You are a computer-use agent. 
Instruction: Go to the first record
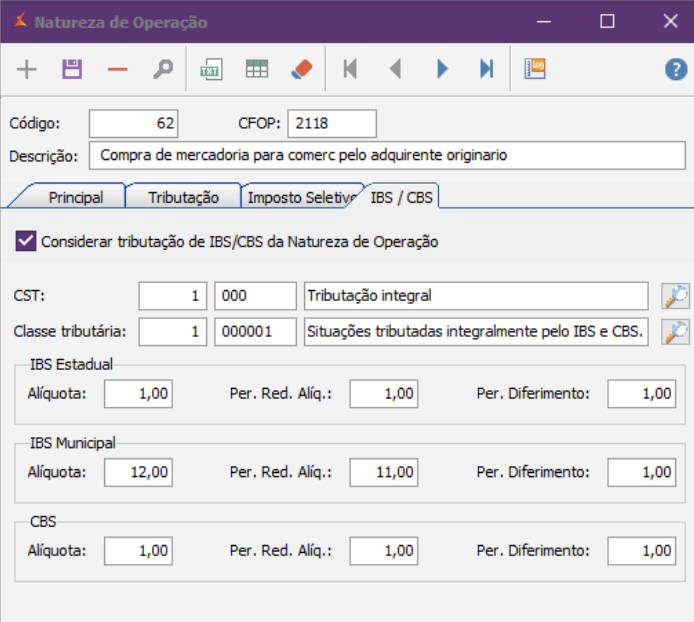click(x=350, y=69)
